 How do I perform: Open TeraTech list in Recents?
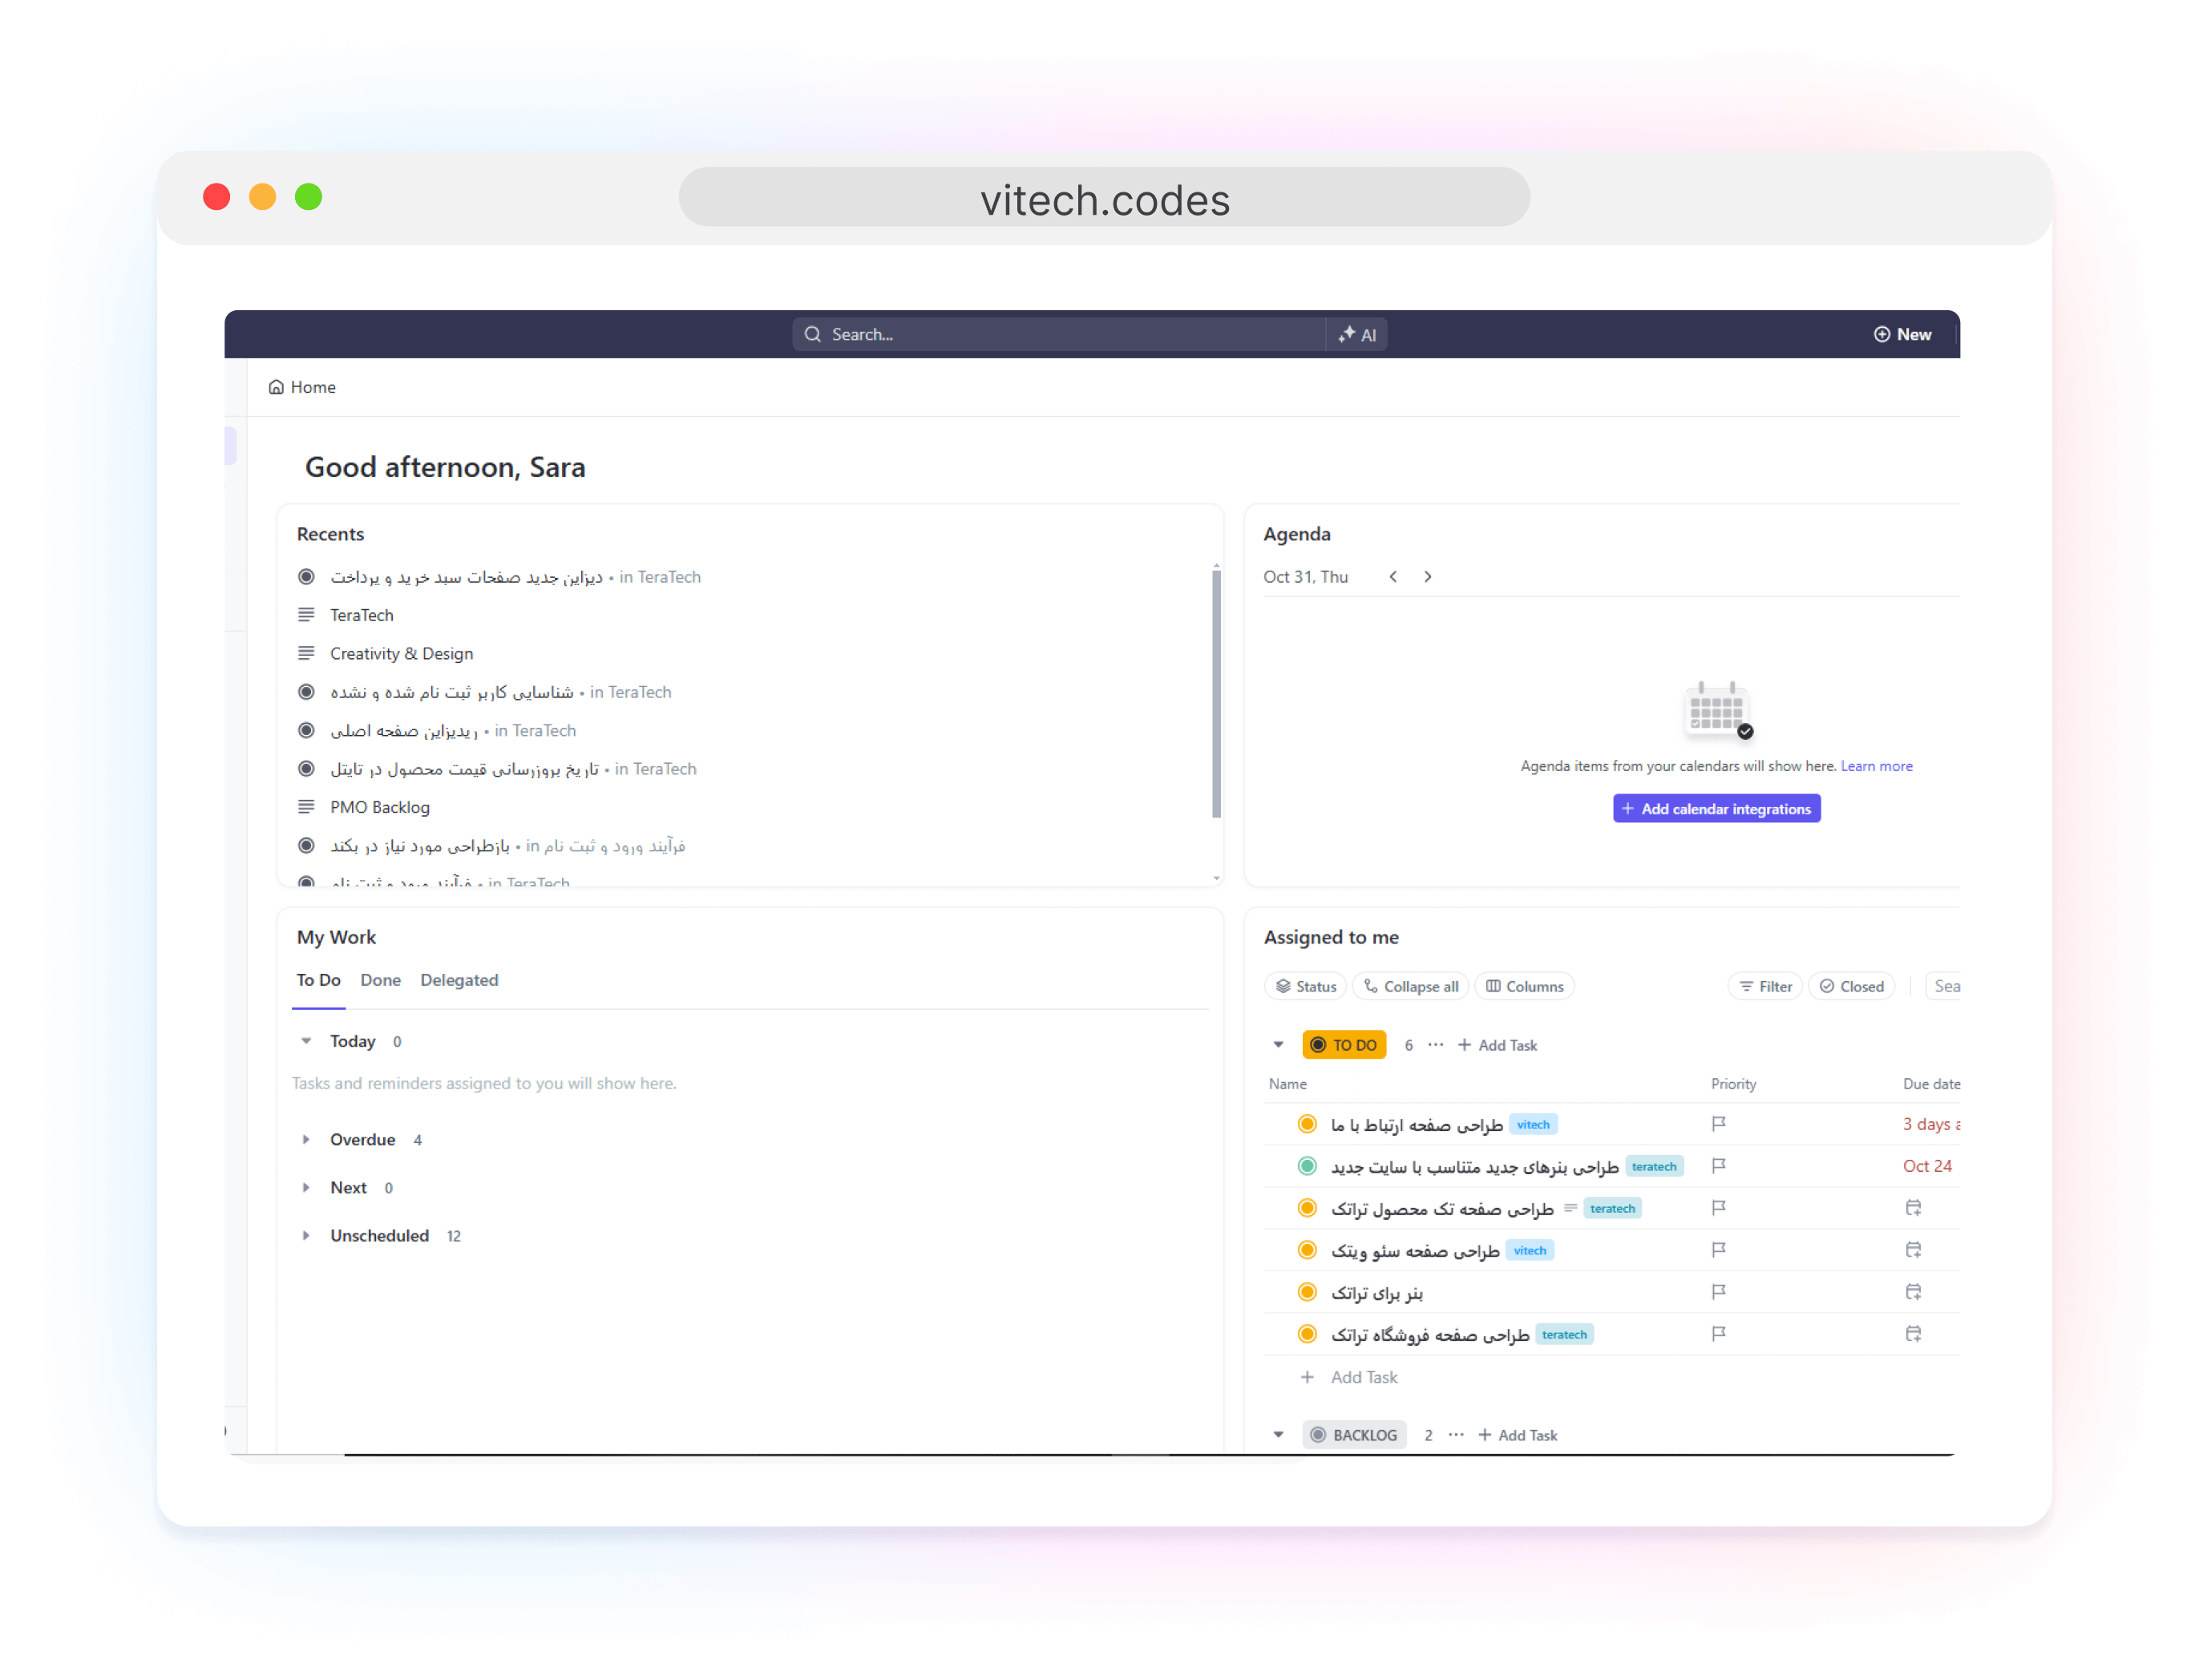click(362, 615)
